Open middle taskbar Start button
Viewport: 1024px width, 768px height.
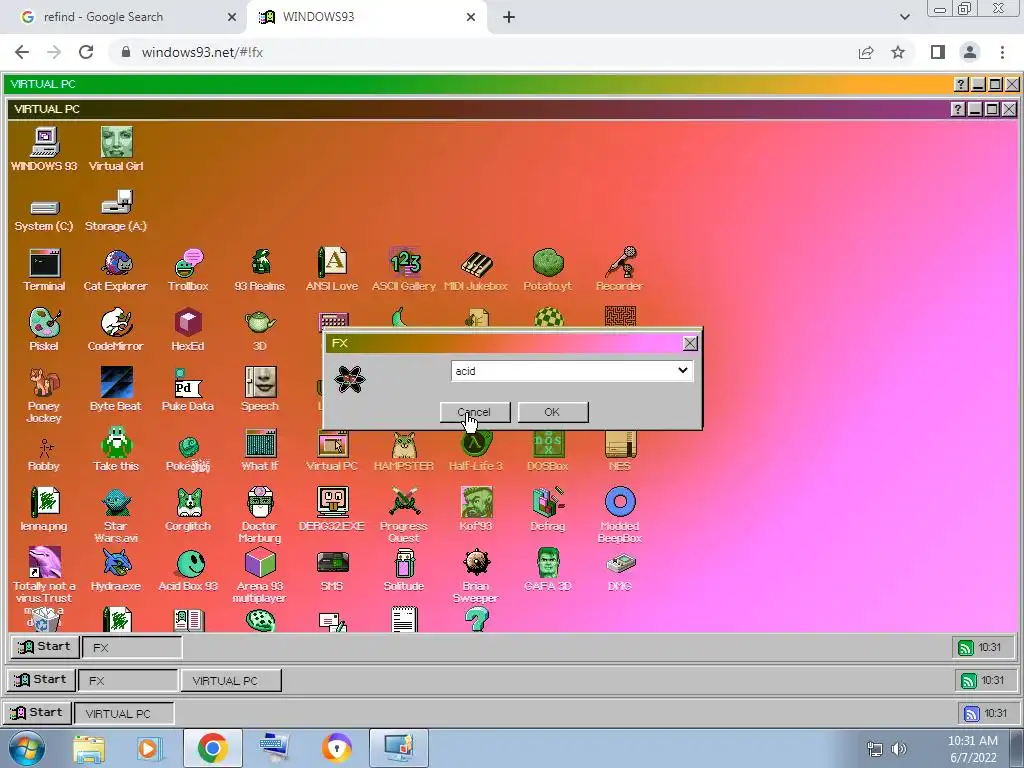[x=41, y=680]
